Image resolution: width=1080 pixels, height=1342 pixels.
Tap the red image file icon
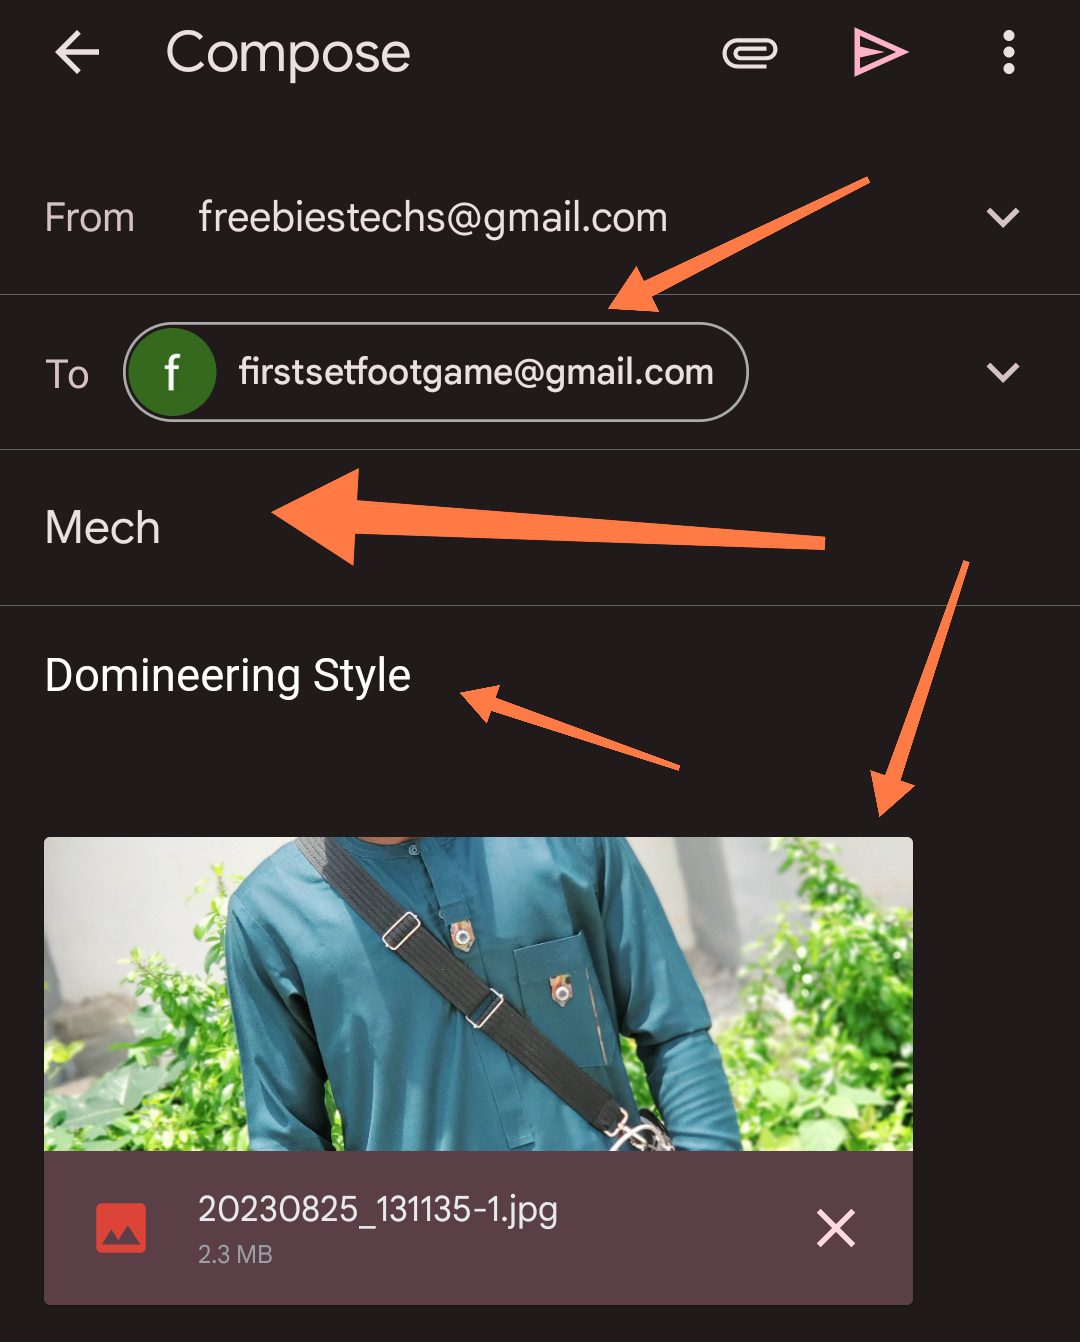click(121, 1228)
